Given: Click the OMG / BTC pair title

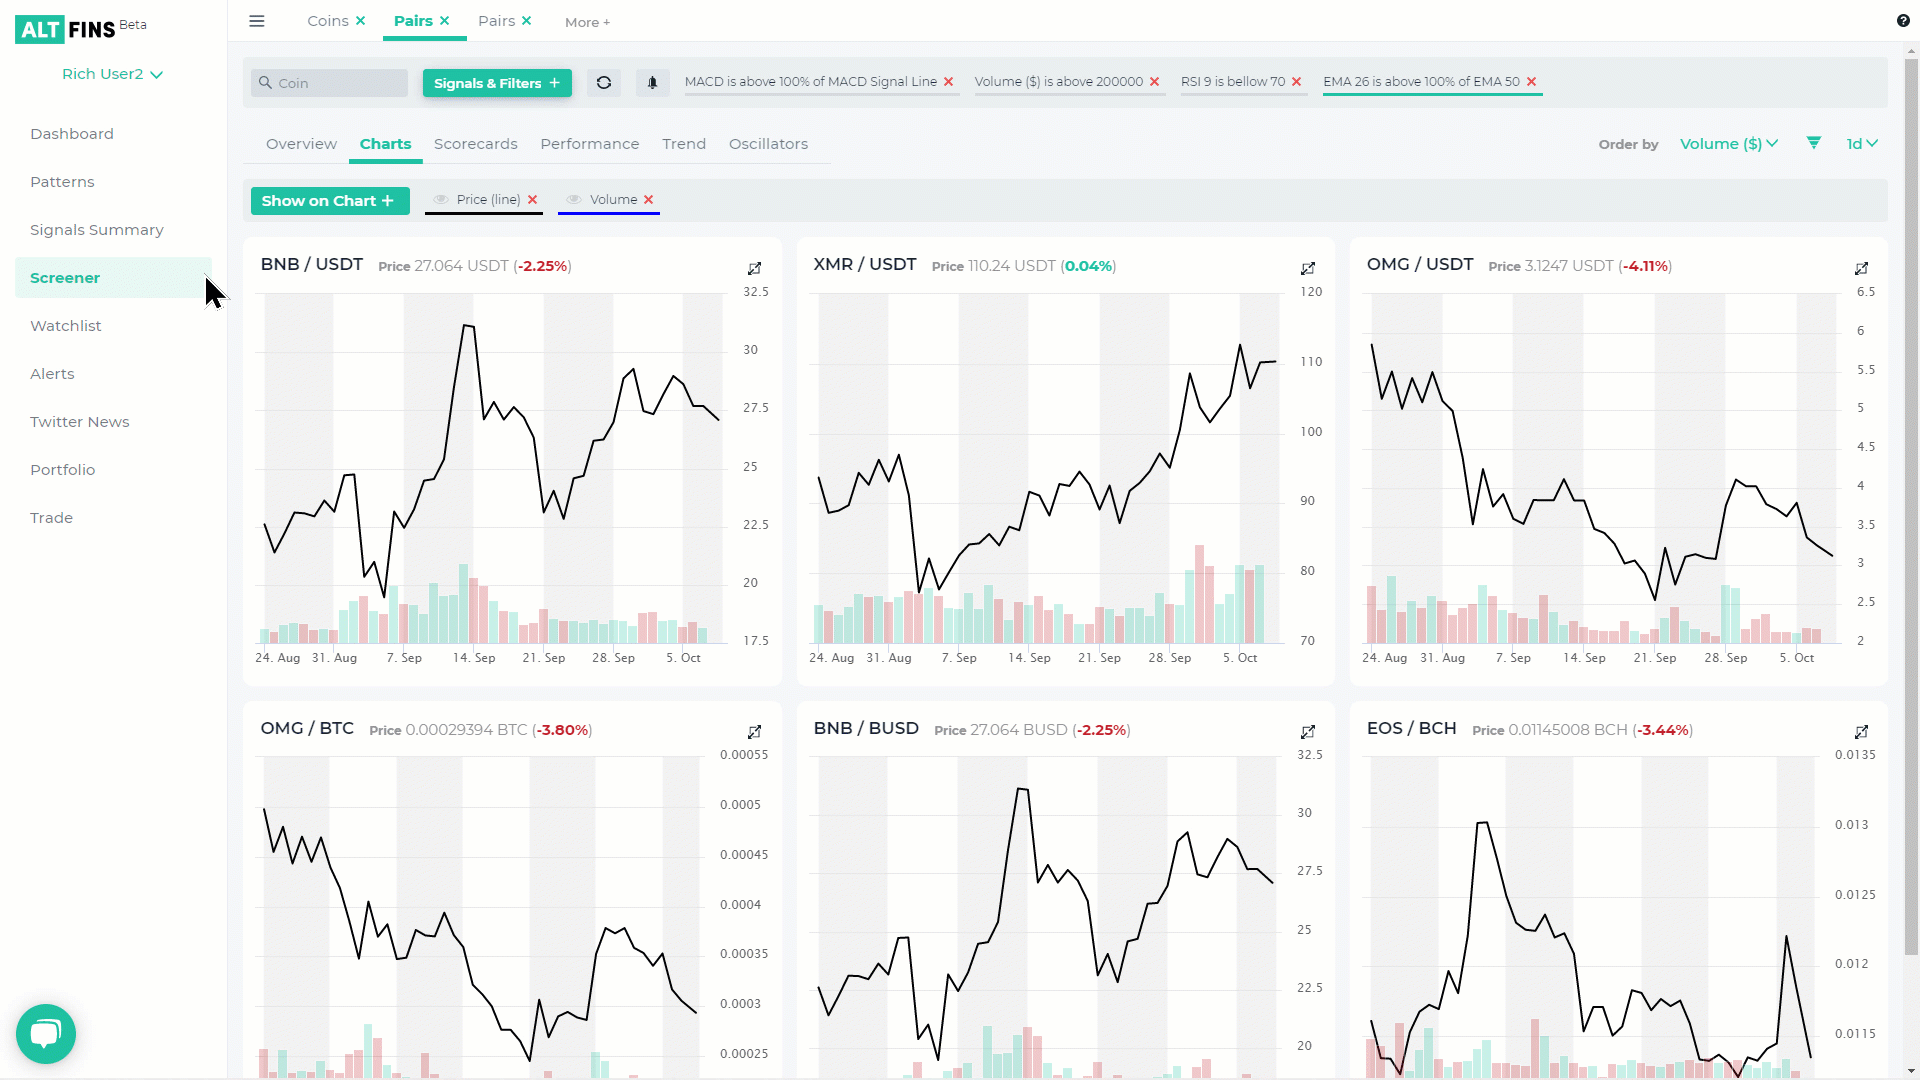Looking at the screenshot, I should (307, 729).
